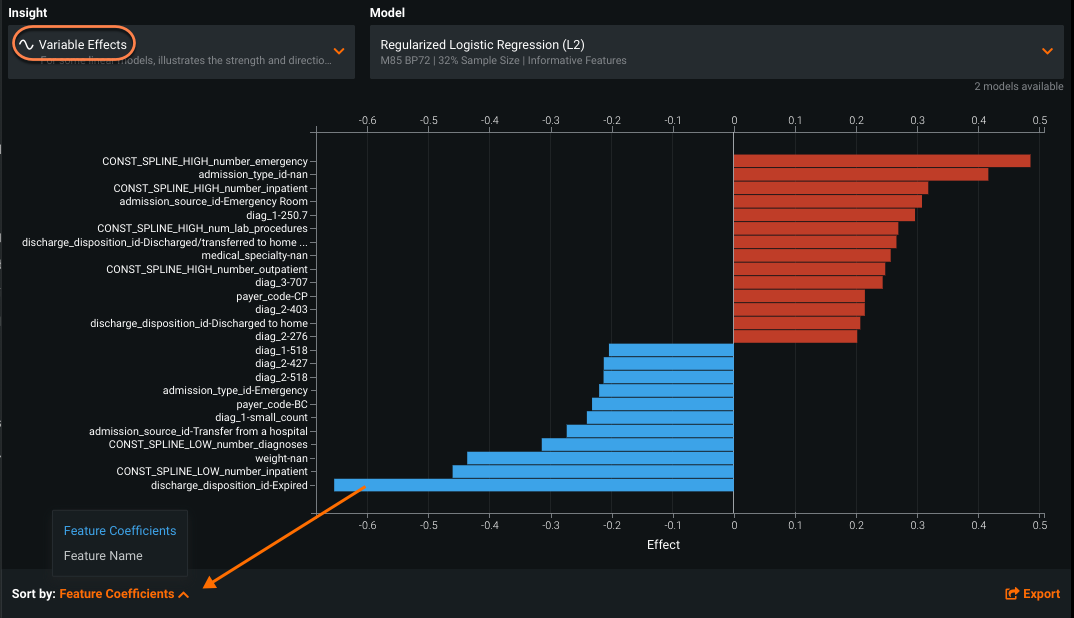This screenshot has height=618, width=1074.
Task: Click the Variable Effects wave icon
Action: (26, 45)
